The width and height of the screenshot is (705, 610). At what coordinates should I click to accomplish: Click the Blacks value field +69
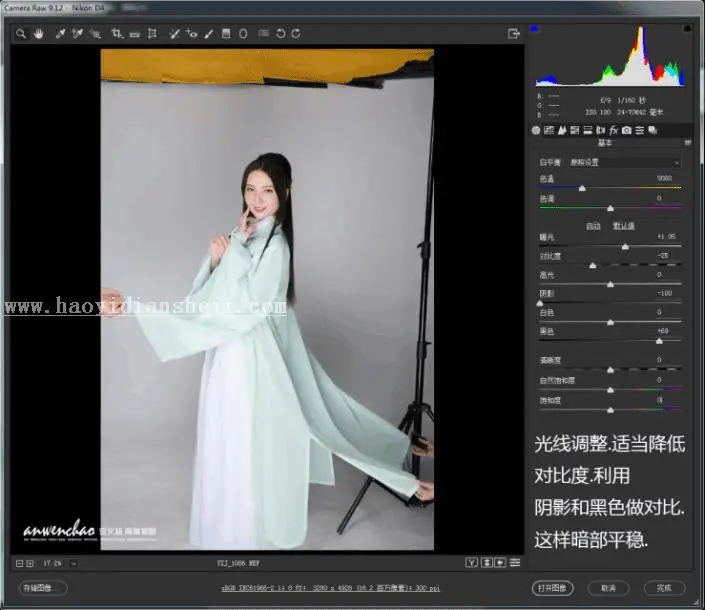(663, 331)
